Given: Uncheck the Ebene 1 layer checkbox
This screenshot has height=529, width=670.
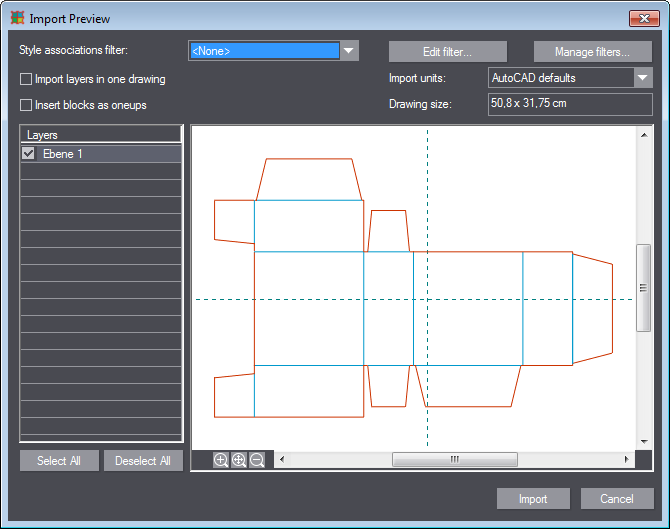Looking at the screenshot, I should [28, 154].
